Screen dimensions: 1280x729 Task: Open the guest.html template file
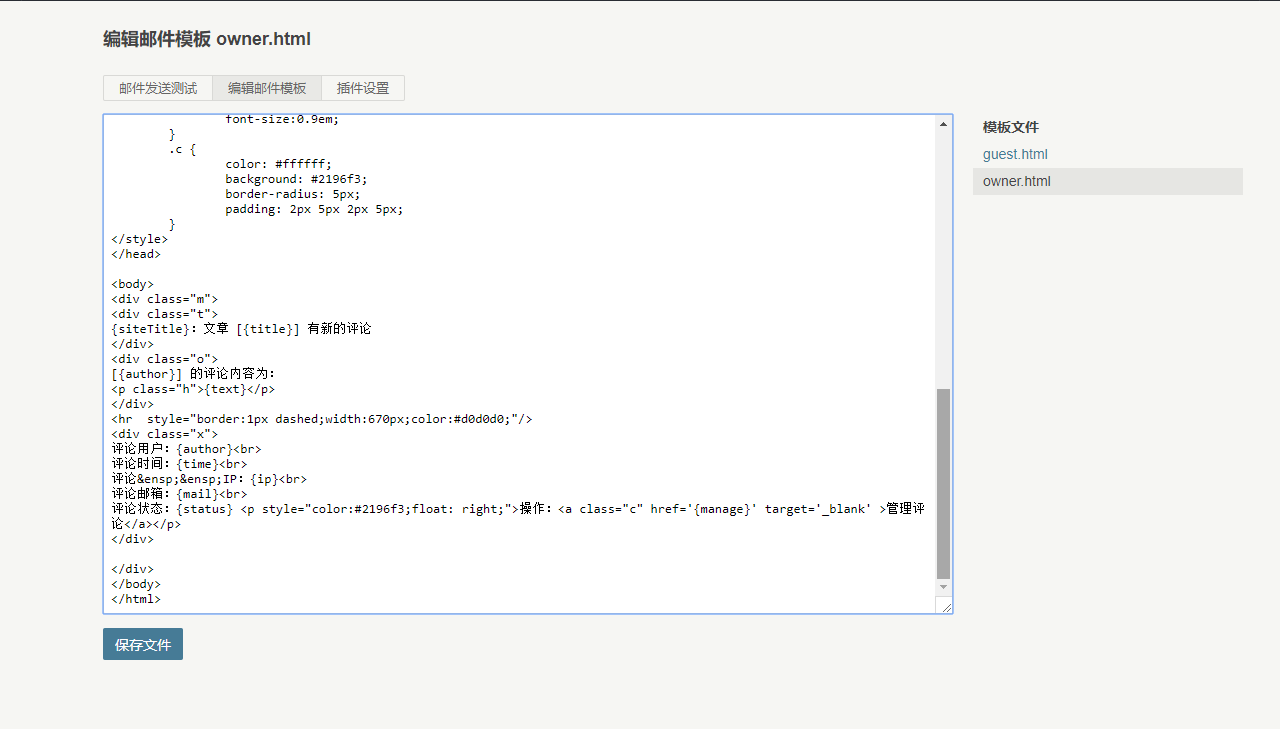[x=1015, y=154]
